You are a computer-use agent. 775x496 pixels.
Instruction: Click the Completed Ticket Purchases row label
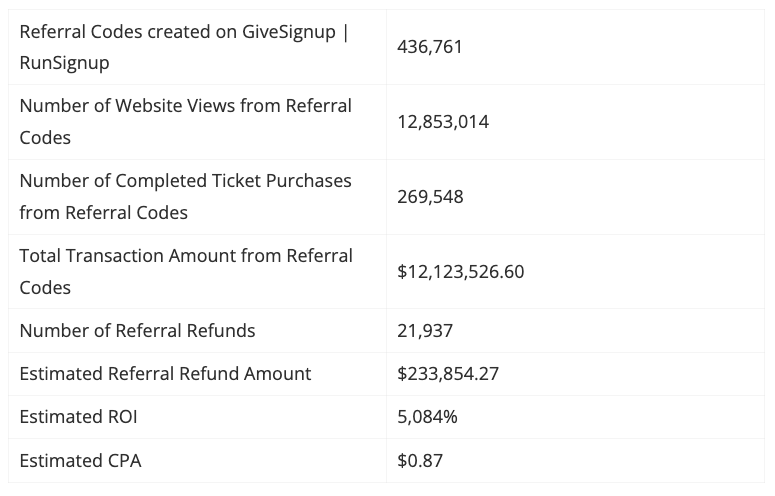[x=185, y=197]
